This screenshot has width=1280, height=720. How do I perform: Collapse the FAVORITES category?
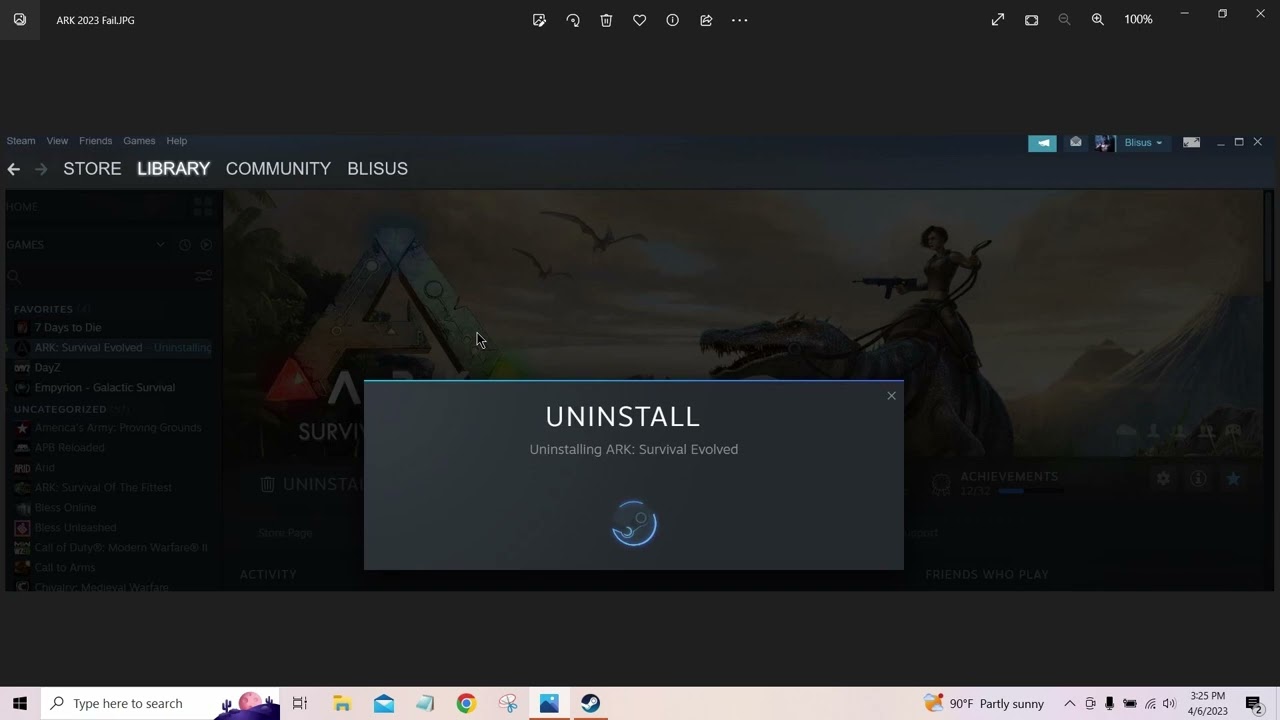tap(43, 310)
